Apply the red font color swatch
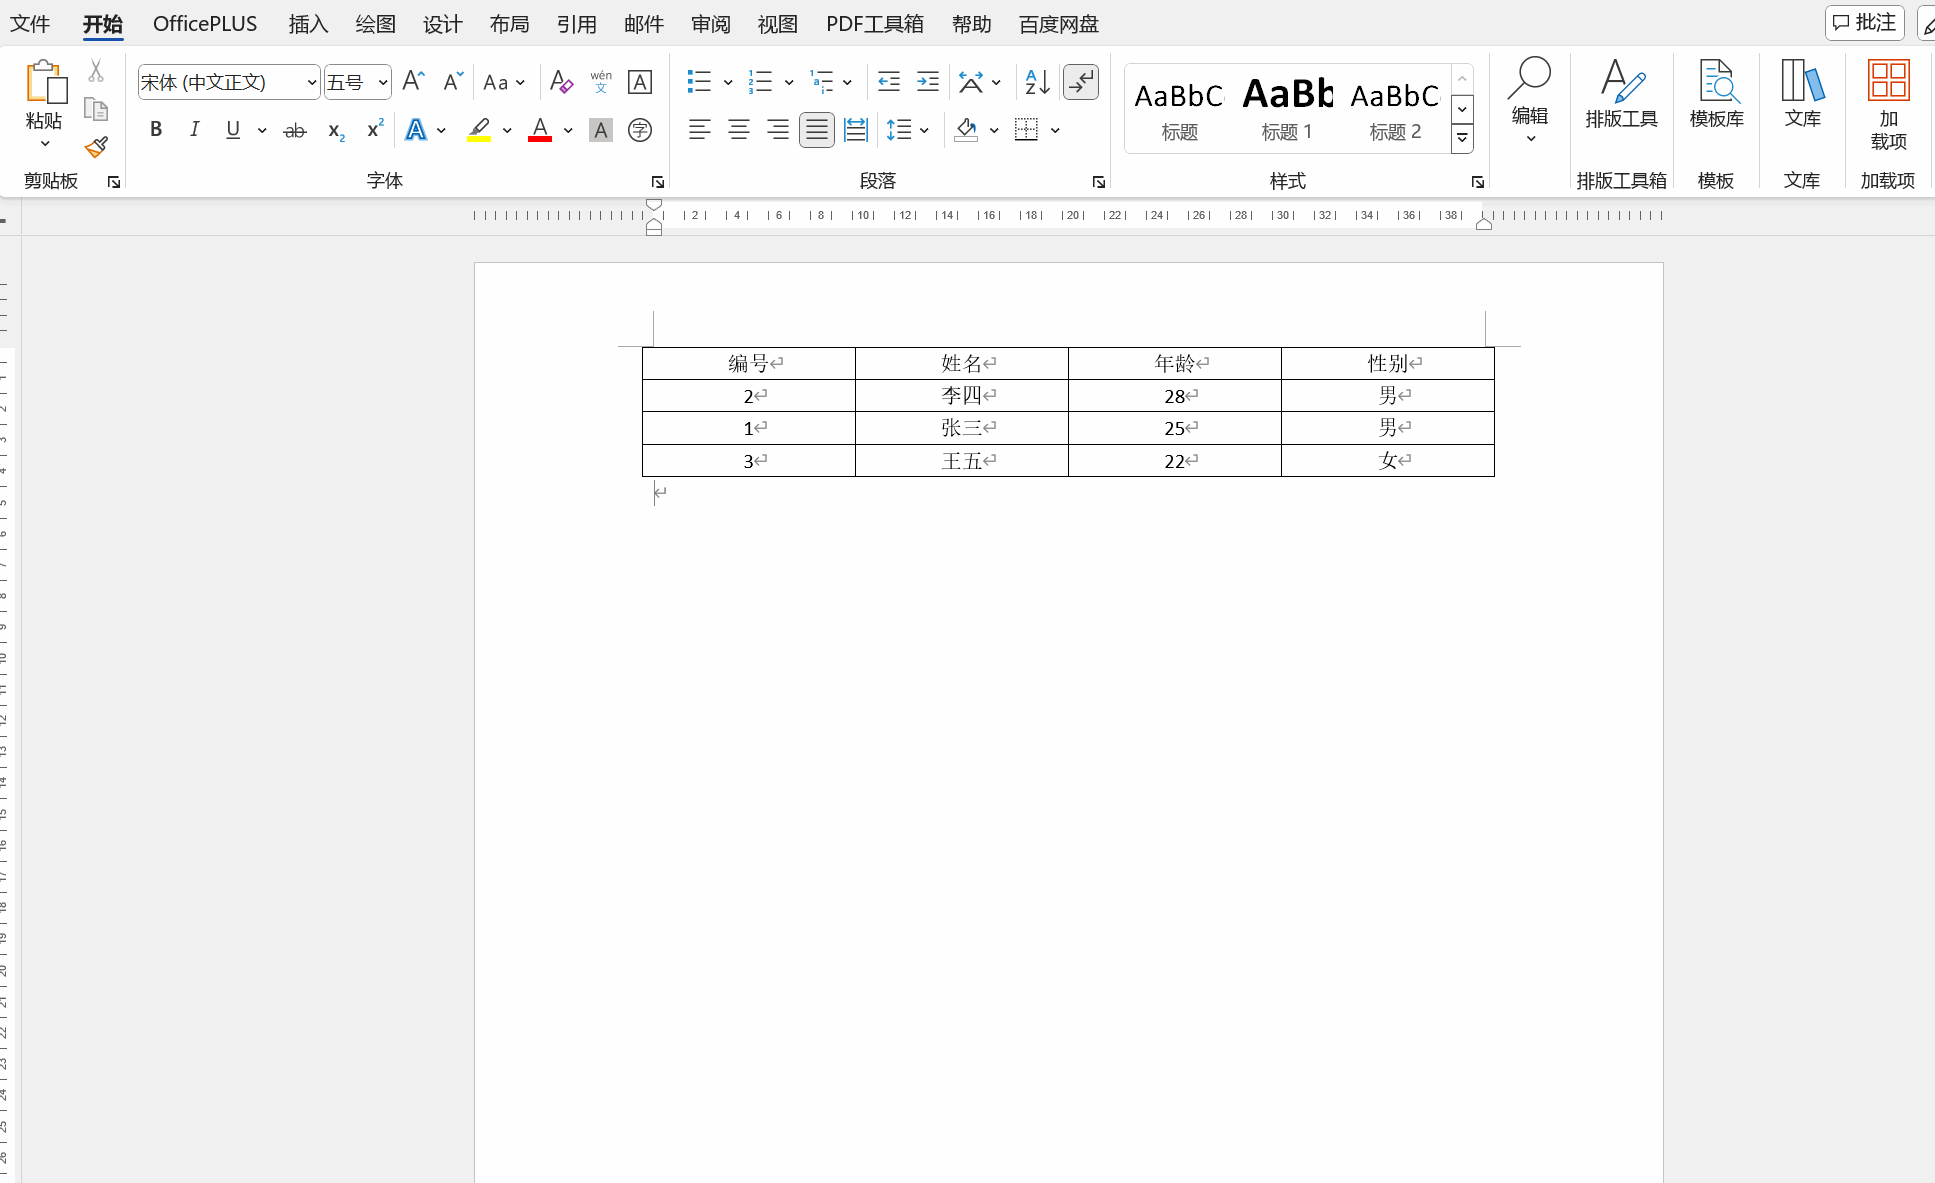1935x1183 pixels. pyautogui.click(x=540, y=130)
